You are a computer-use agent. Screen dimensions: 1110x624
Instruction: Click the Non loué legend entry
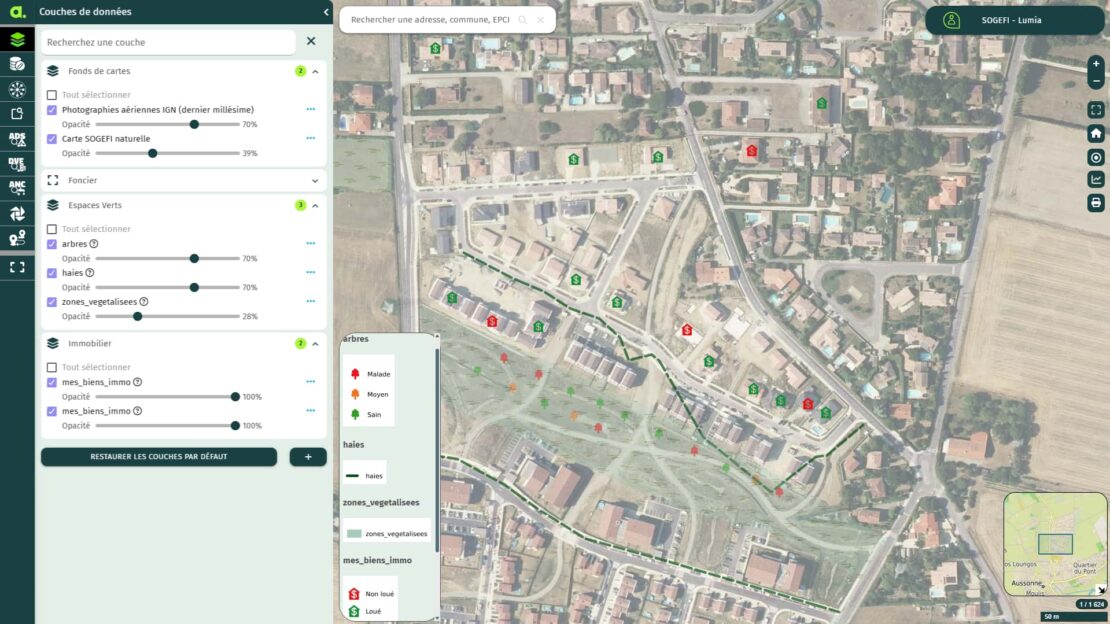(371, 594)
